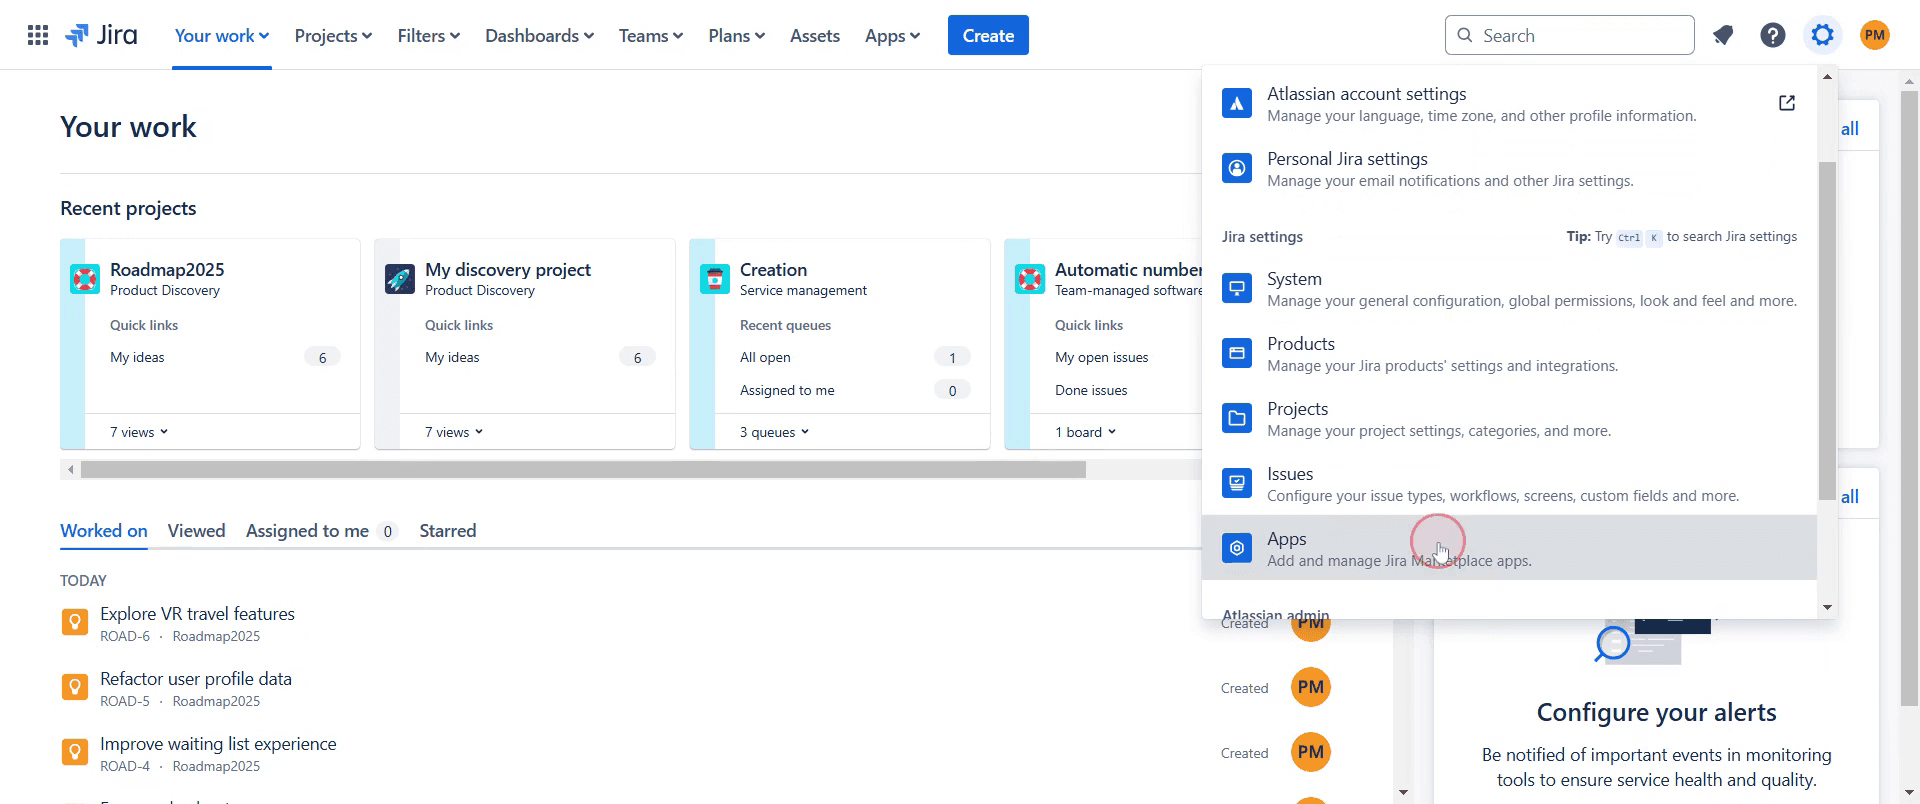Open the Apps dropdown in top navigation

point(892,36)
